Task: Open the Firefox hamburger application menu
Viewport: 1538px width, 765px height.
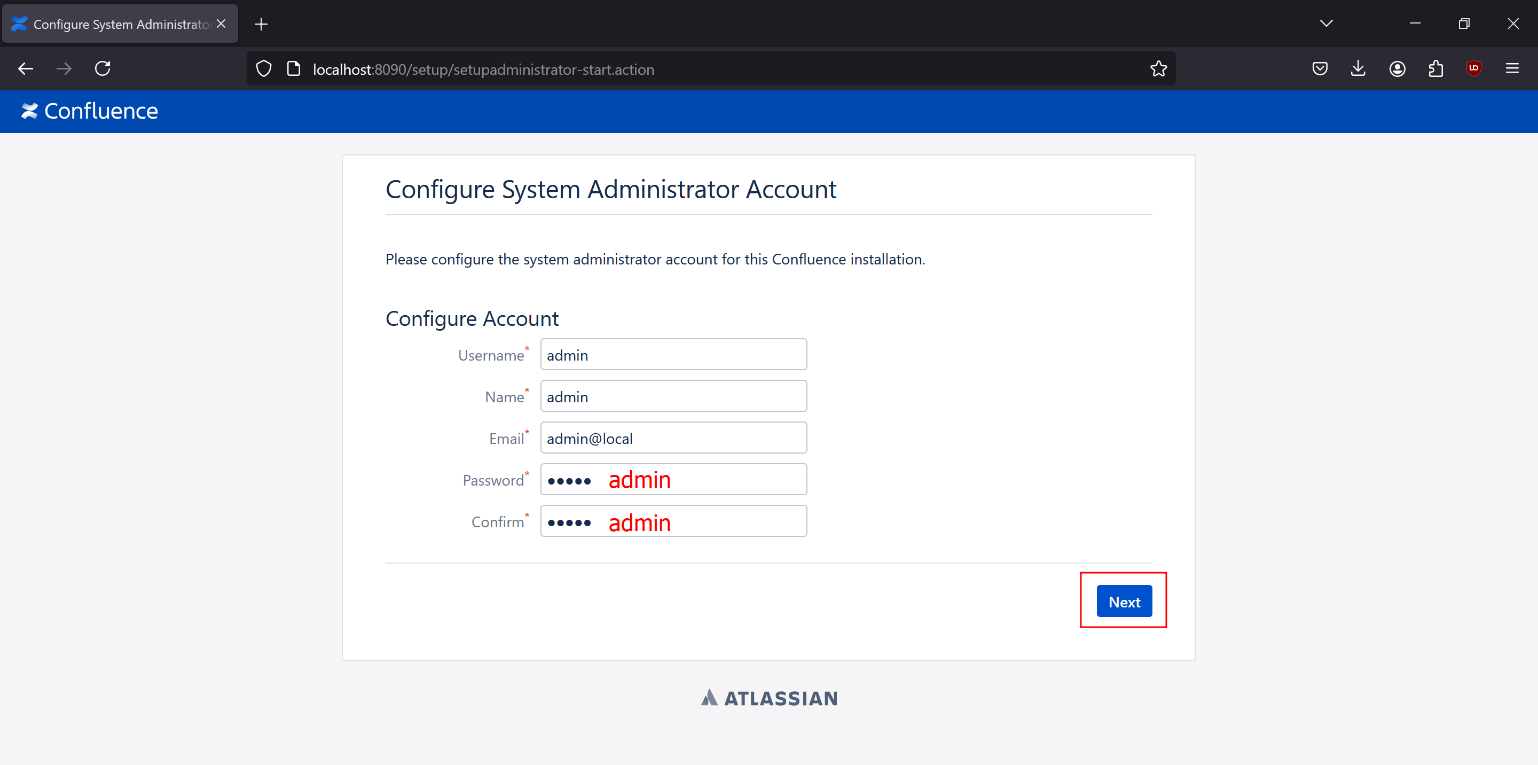Action: [x=1512, y=69]
